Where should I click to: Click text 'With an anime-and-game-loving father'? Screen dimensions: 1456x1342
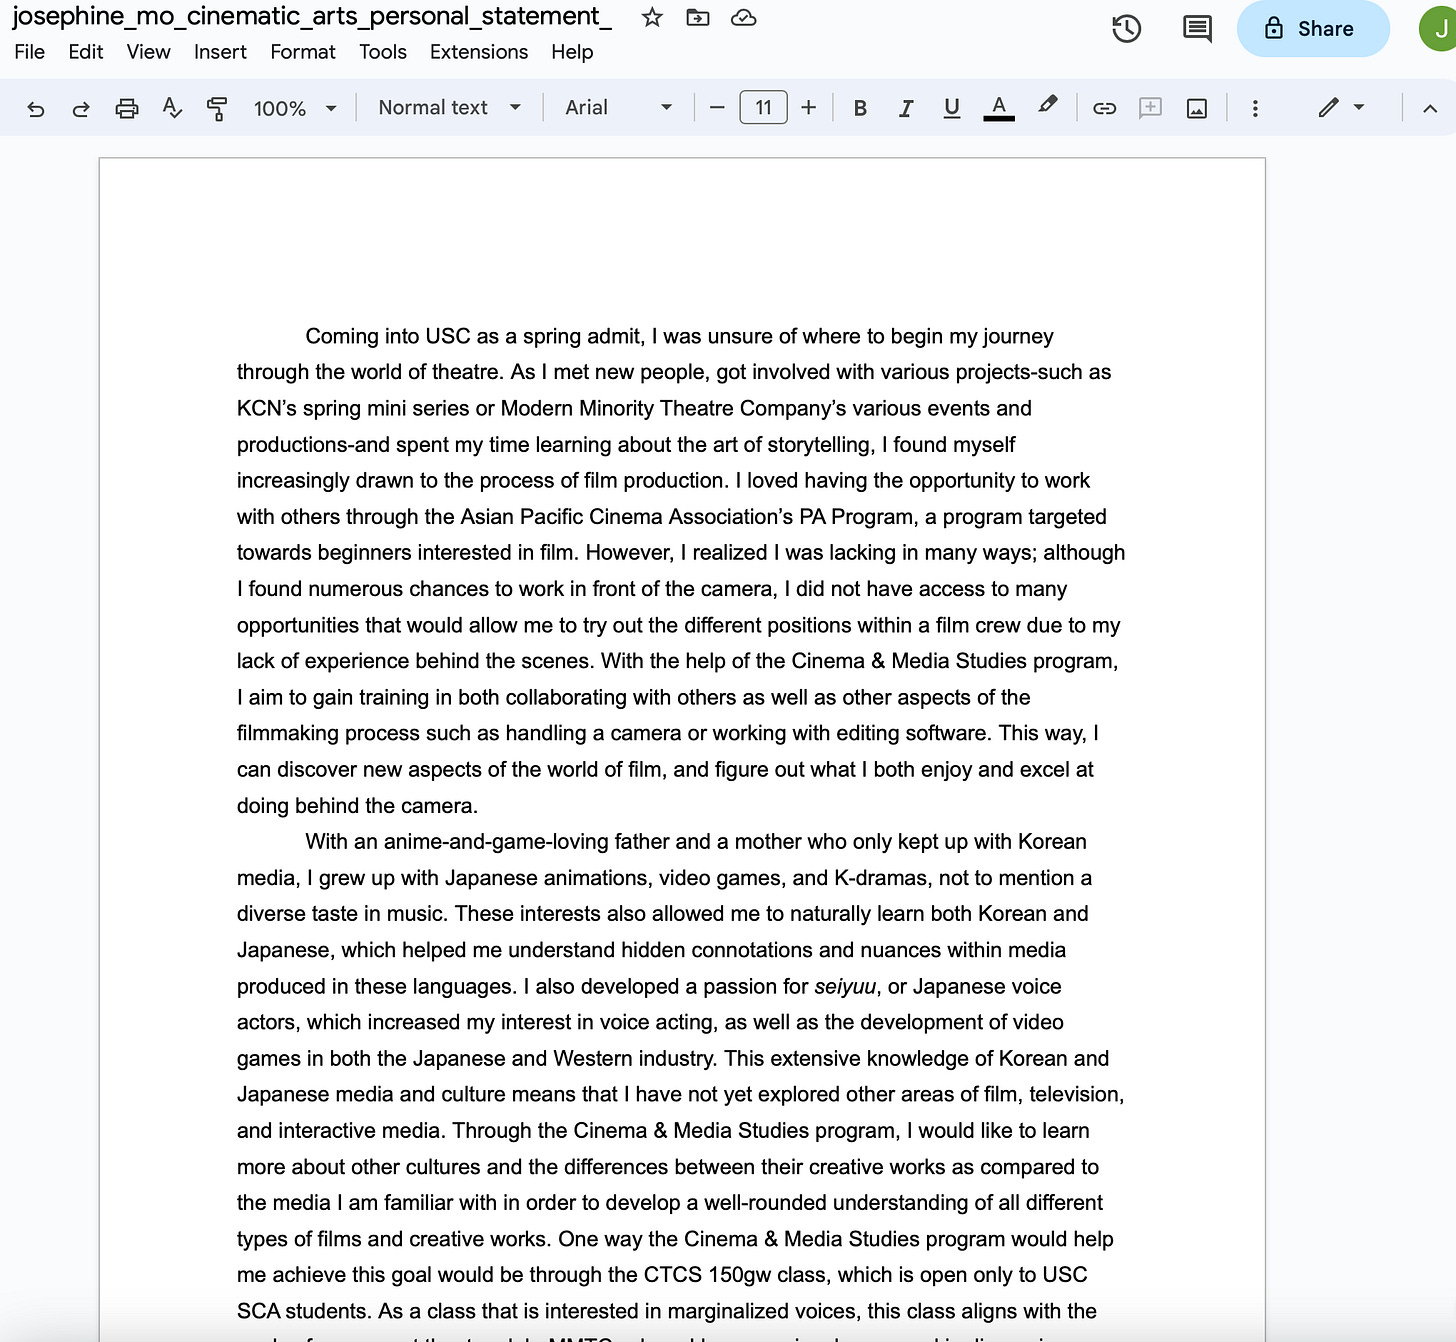click(x=488, y=842)
